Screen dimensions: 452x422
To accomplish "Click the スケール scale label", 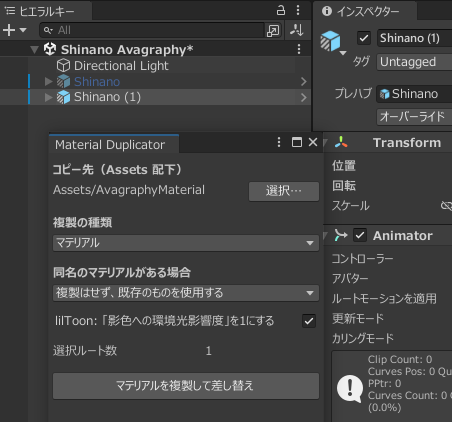I will [350, 206].
